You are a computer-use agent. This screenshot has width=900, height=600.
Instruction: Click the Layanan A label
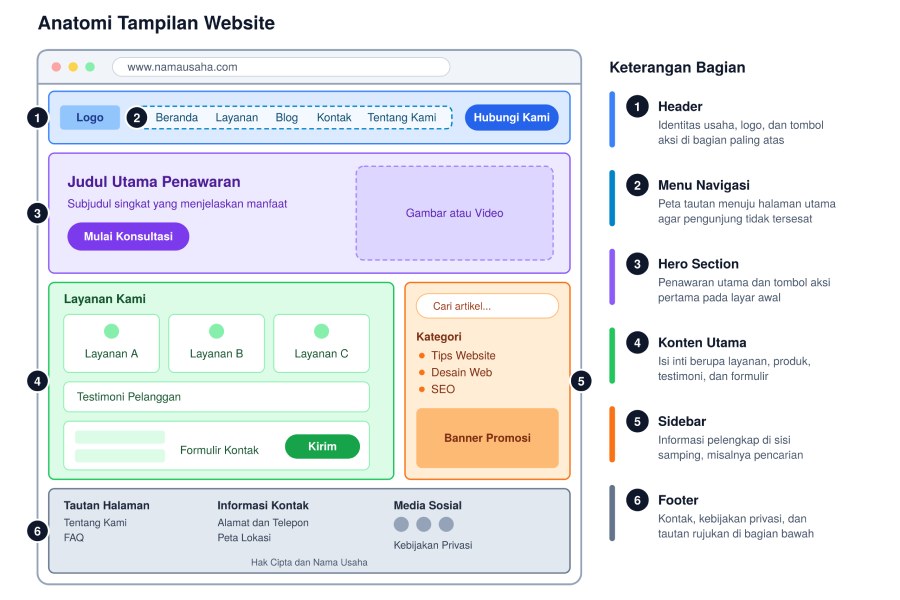click(x=111, y=354)
